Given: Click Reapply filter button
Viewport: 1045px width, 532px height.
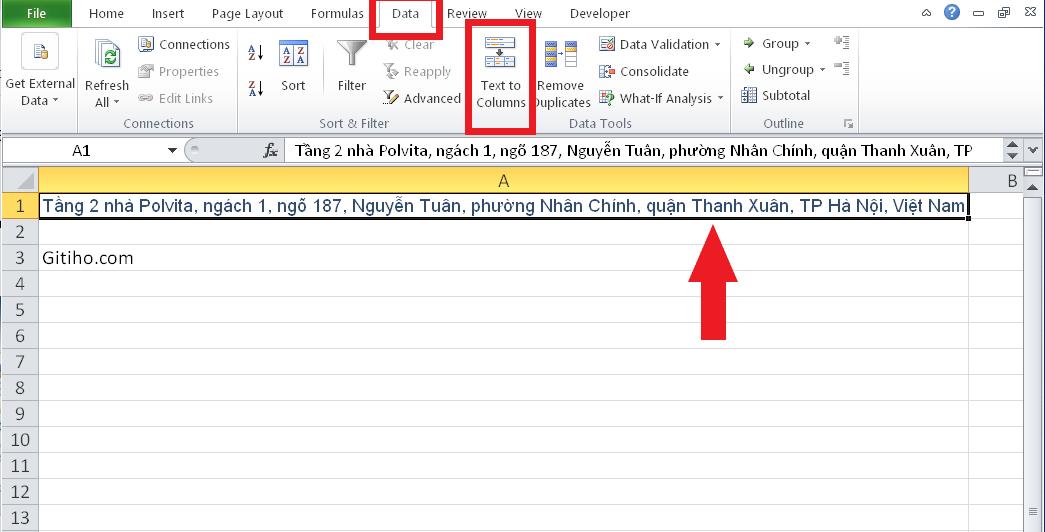Looking at the screenshot, I should [x=417, y=71].
